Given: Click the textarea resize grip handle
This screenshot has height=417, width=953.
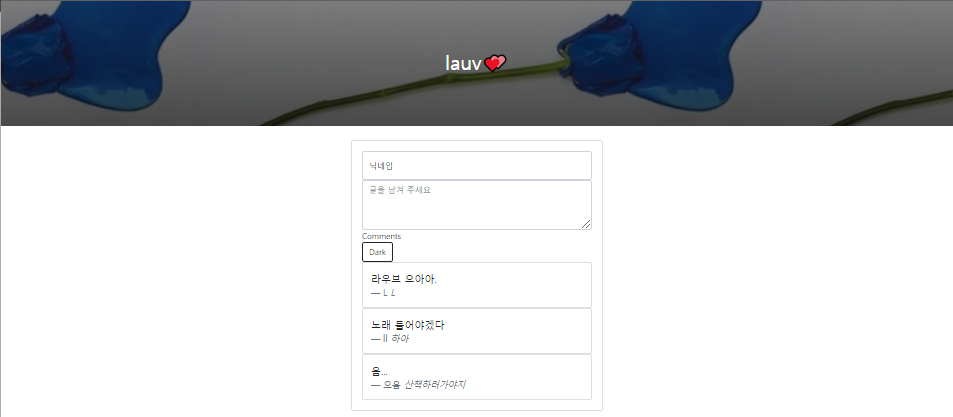Looking at the screenshot, I should (x=586, y=224).
